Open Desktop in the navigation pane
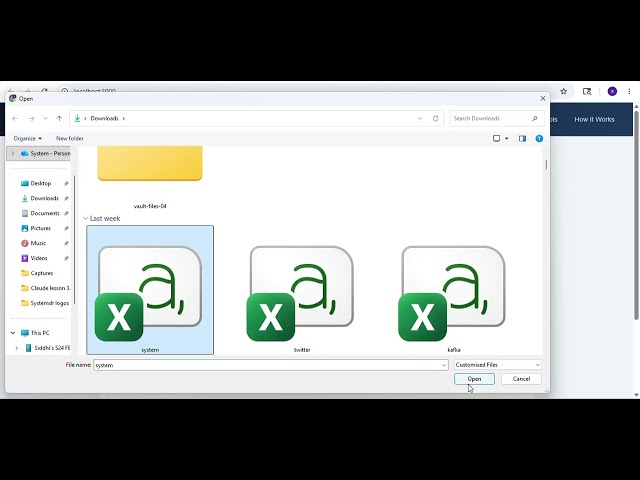Viewport: 640px width, 480px height. click(x=41, y=183)
